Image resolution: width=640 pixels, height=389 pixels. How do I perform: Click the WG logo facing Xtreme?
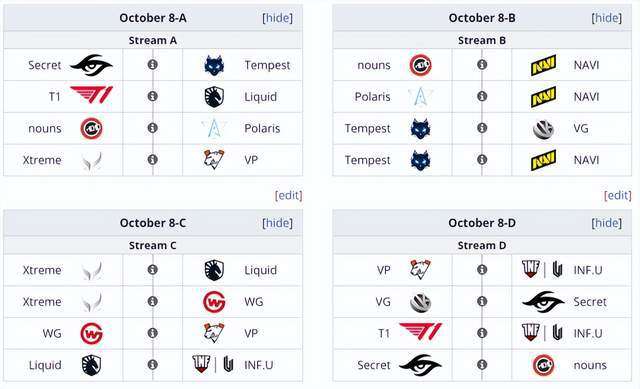click(x=214, y=302)
